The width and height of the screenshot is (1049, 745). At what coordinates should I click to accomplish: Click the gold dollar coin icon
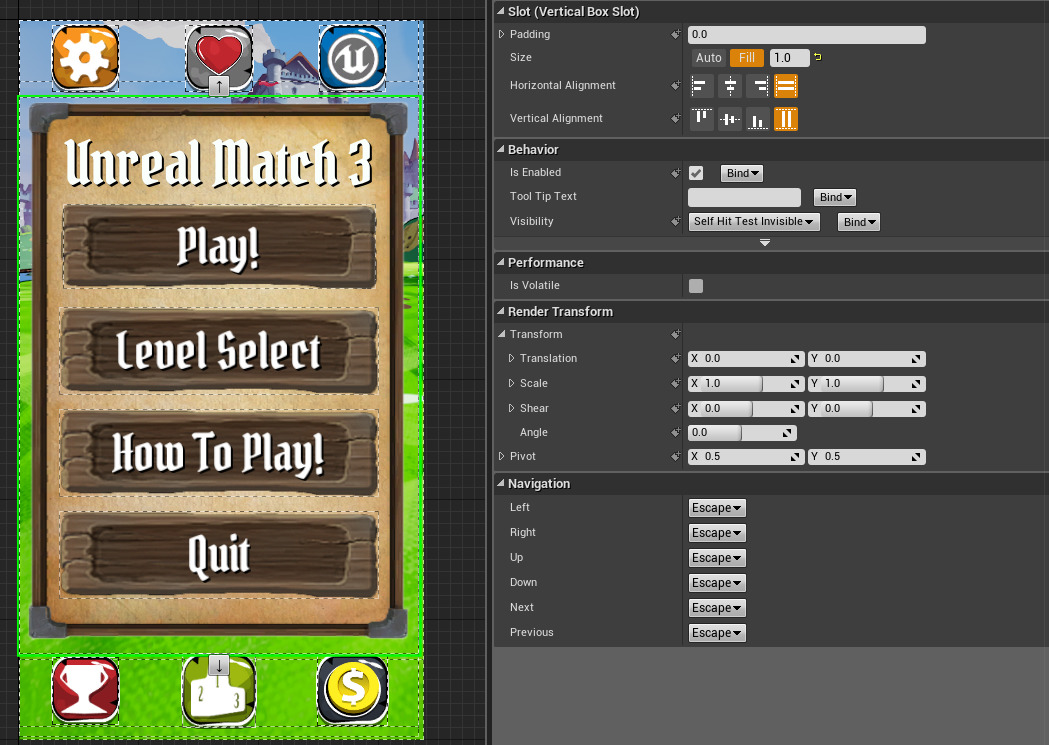pos(352,690)
